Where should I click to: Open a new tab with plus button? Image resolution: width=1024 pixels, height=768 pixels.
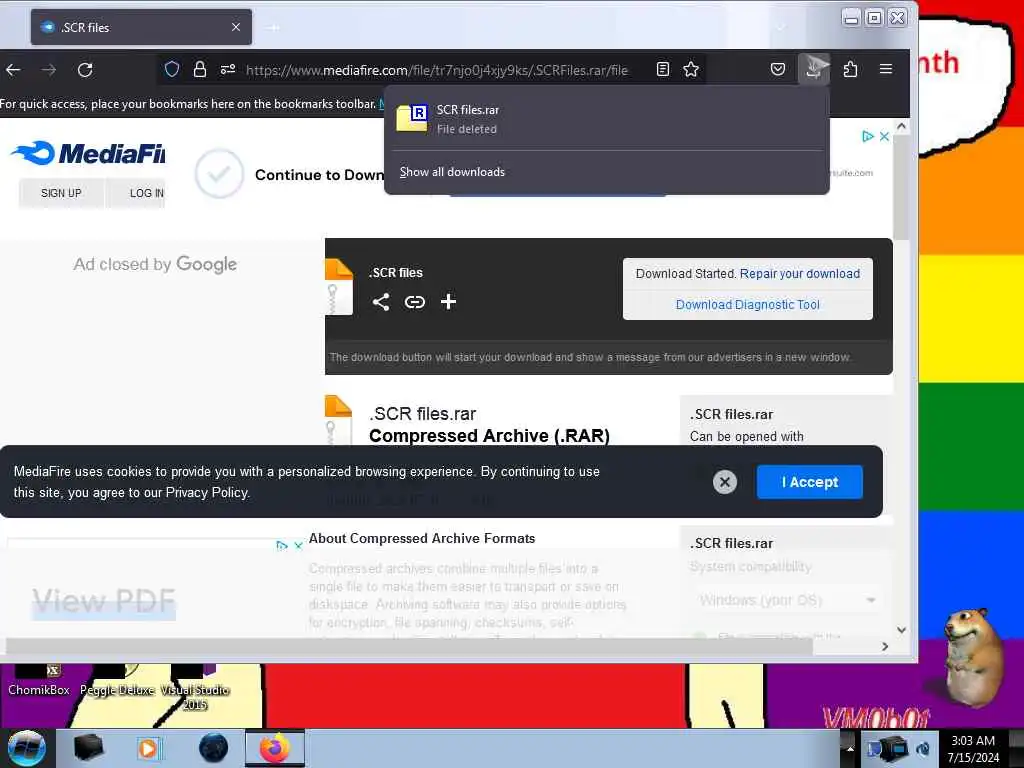274,27
